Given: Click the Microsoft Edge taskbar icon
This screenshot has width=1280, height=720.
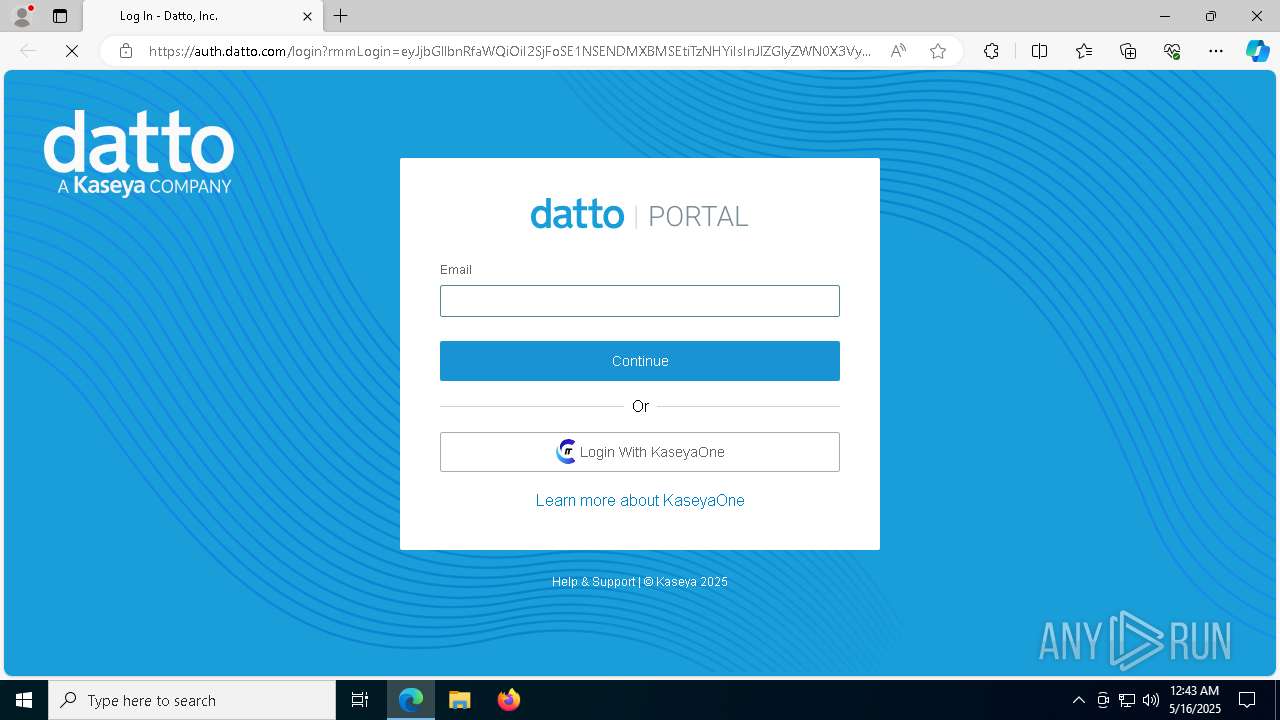Looking at the screenshot, I should tap(411, 700).
